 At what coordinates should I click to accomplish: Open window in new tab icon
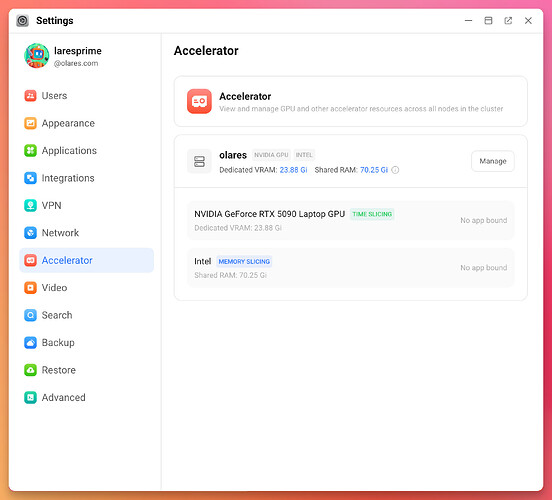(x=508, y=21)
